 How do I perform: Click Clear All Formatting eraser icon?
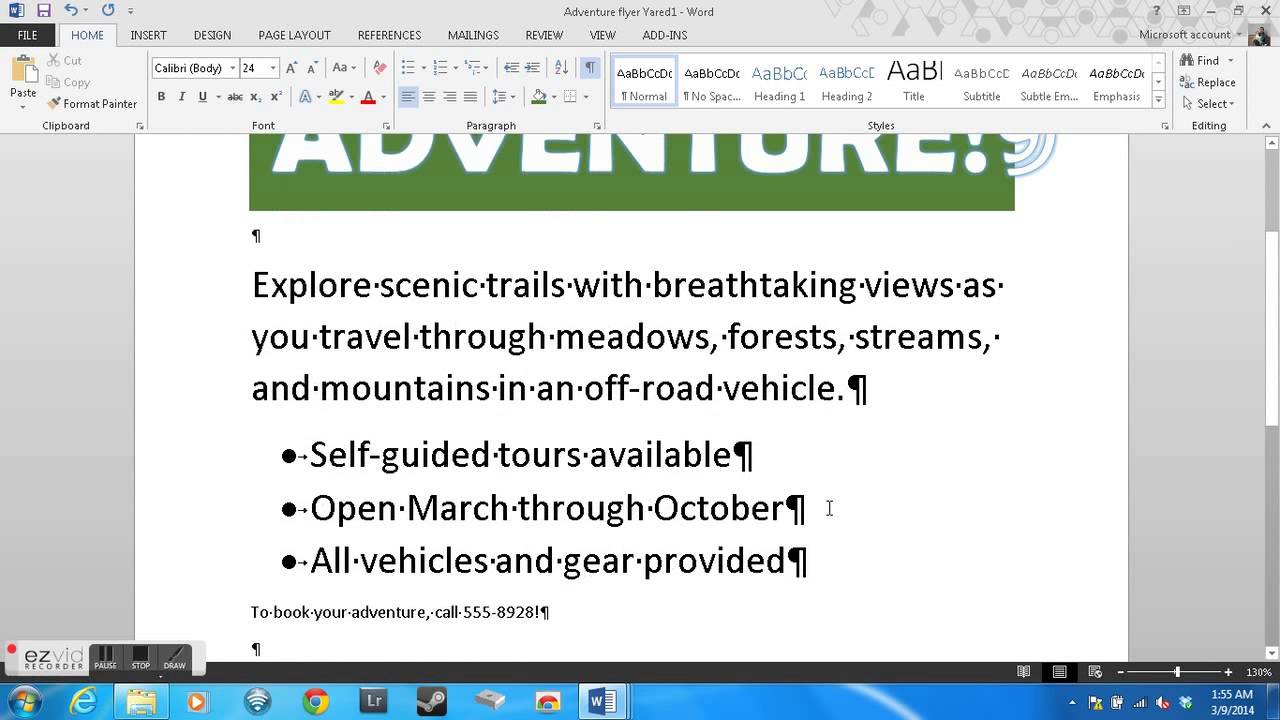(379, 68)
